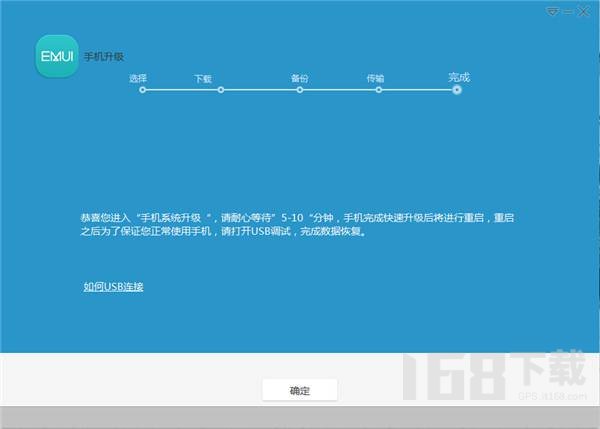Click progress line between 下载 and 备份
Image resolution: width=600 pixels, height=429 pixels.
pos(260,90)
